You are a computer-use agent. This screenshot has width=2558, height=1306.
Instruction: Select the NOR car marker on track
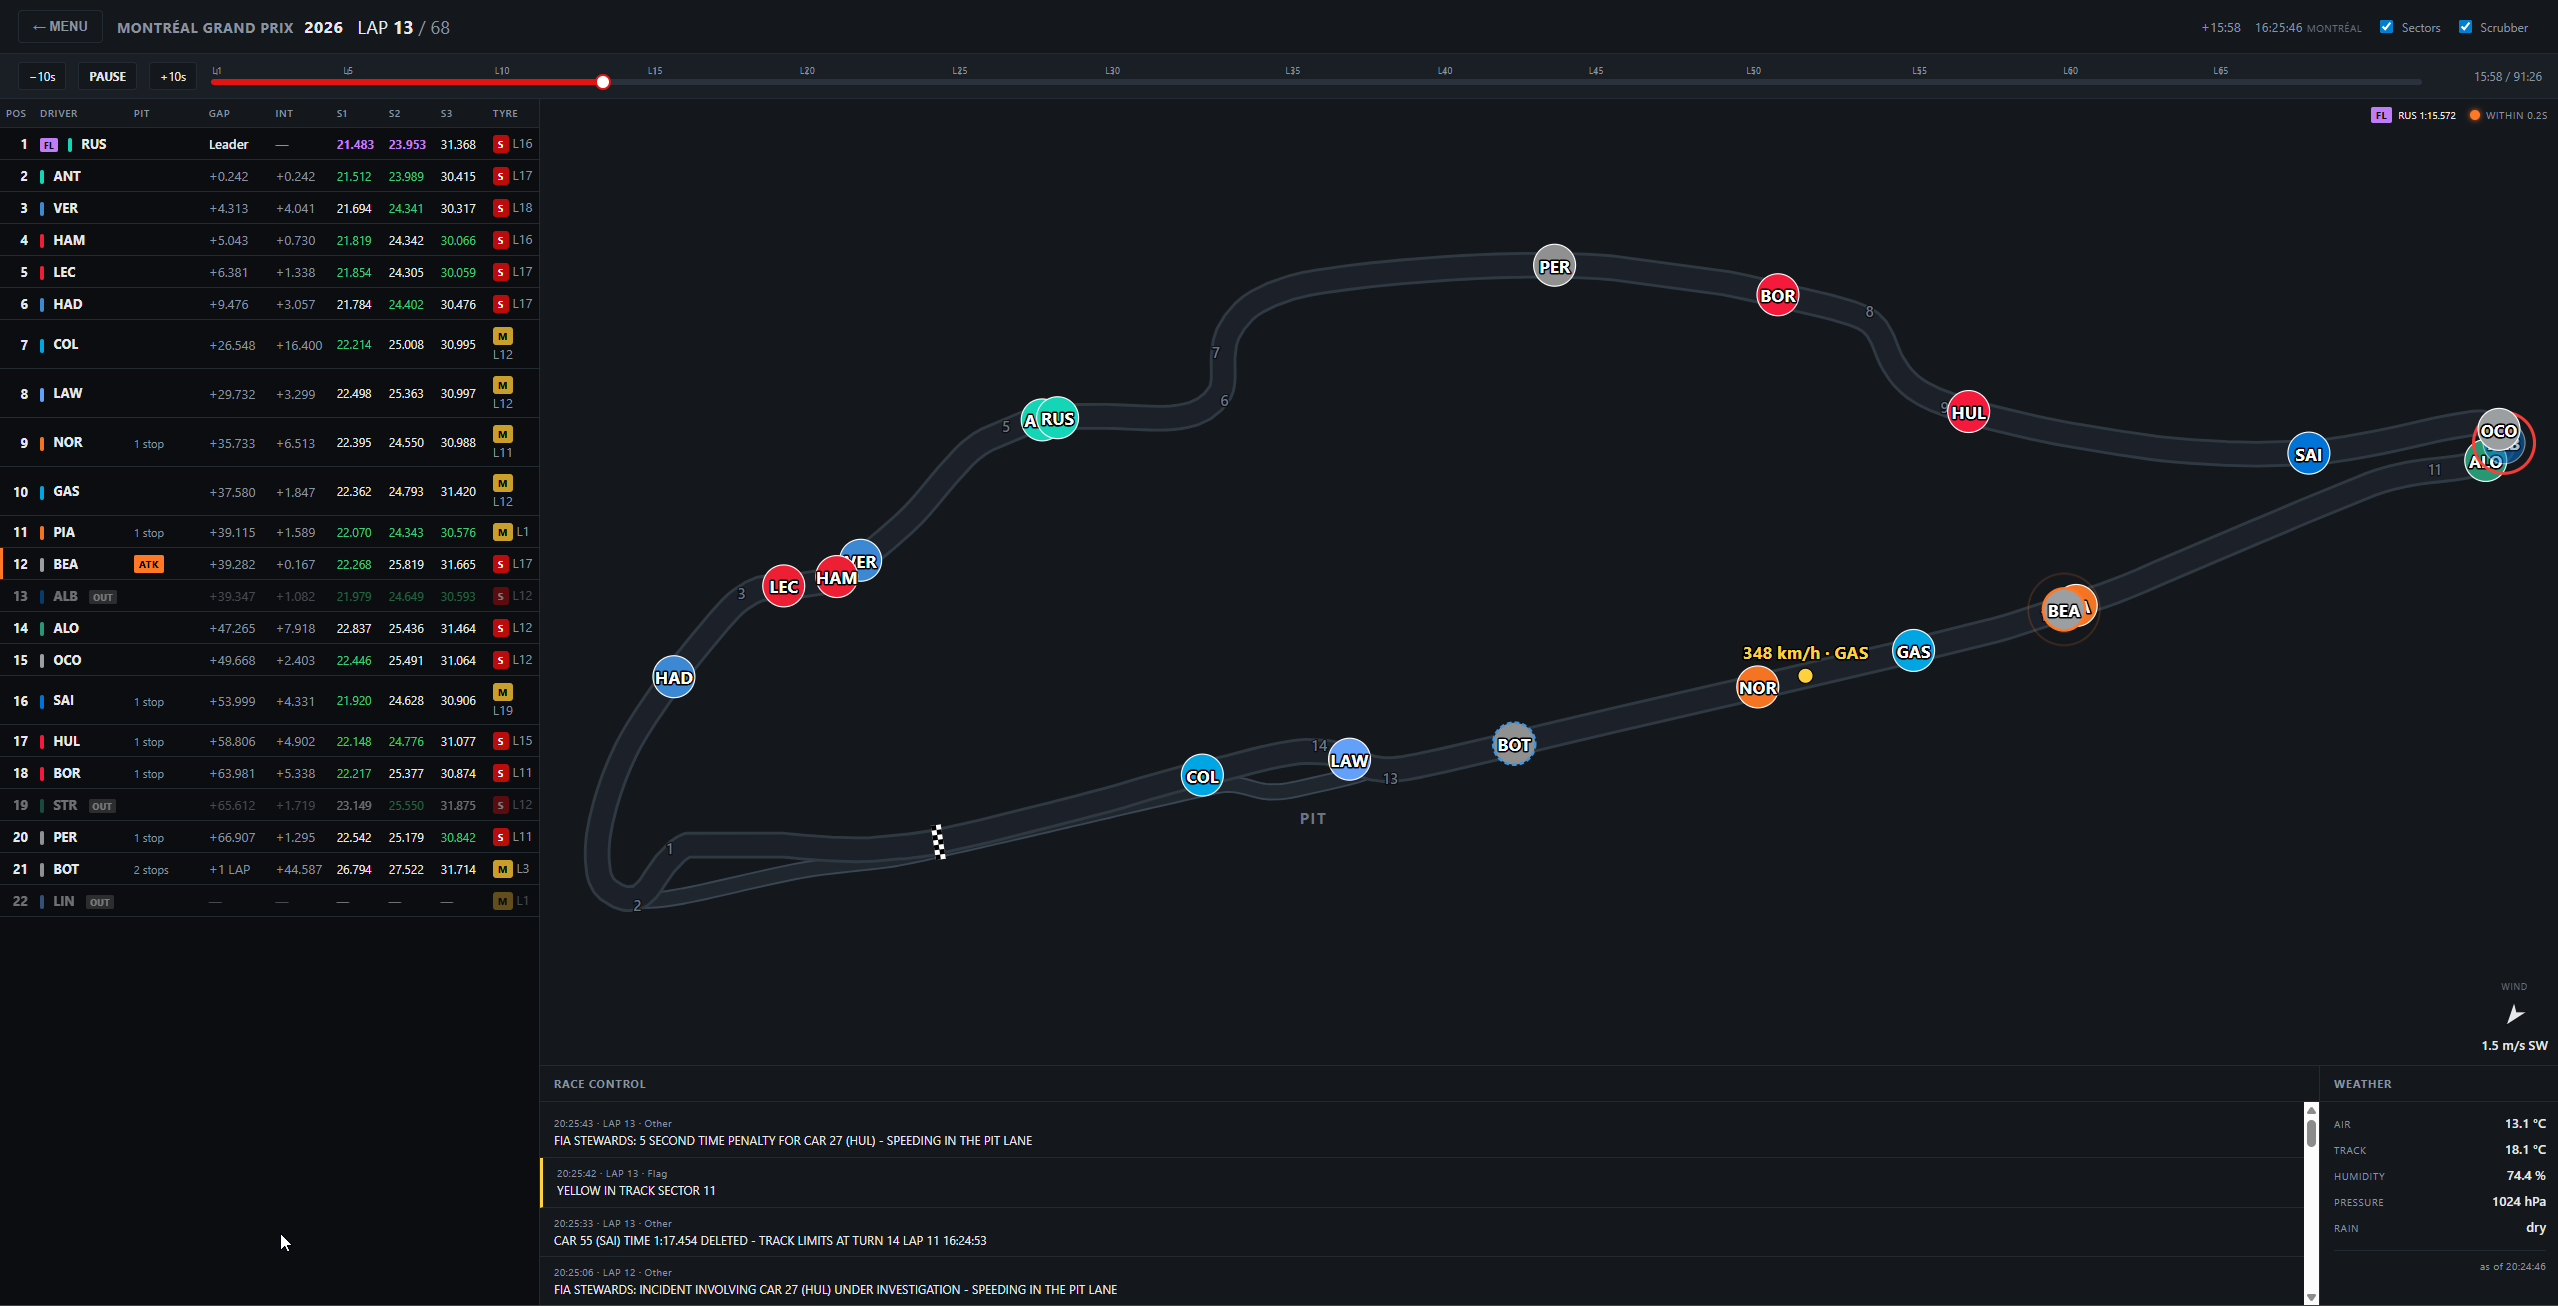pos(1757,687)
